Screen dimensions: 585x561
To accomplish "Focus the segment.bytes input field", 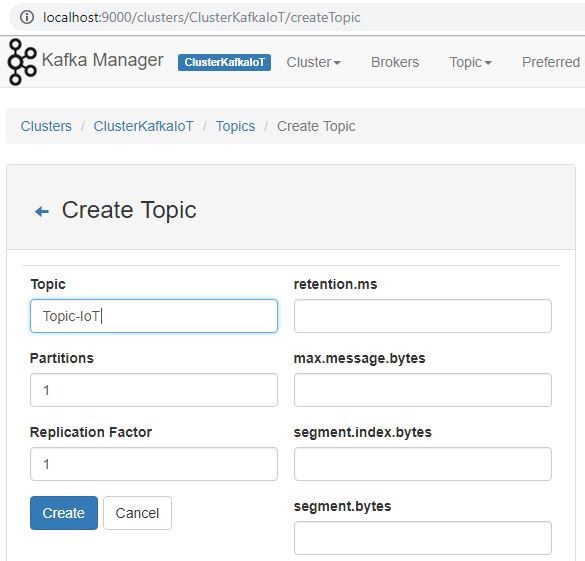I will pos(423,538).
